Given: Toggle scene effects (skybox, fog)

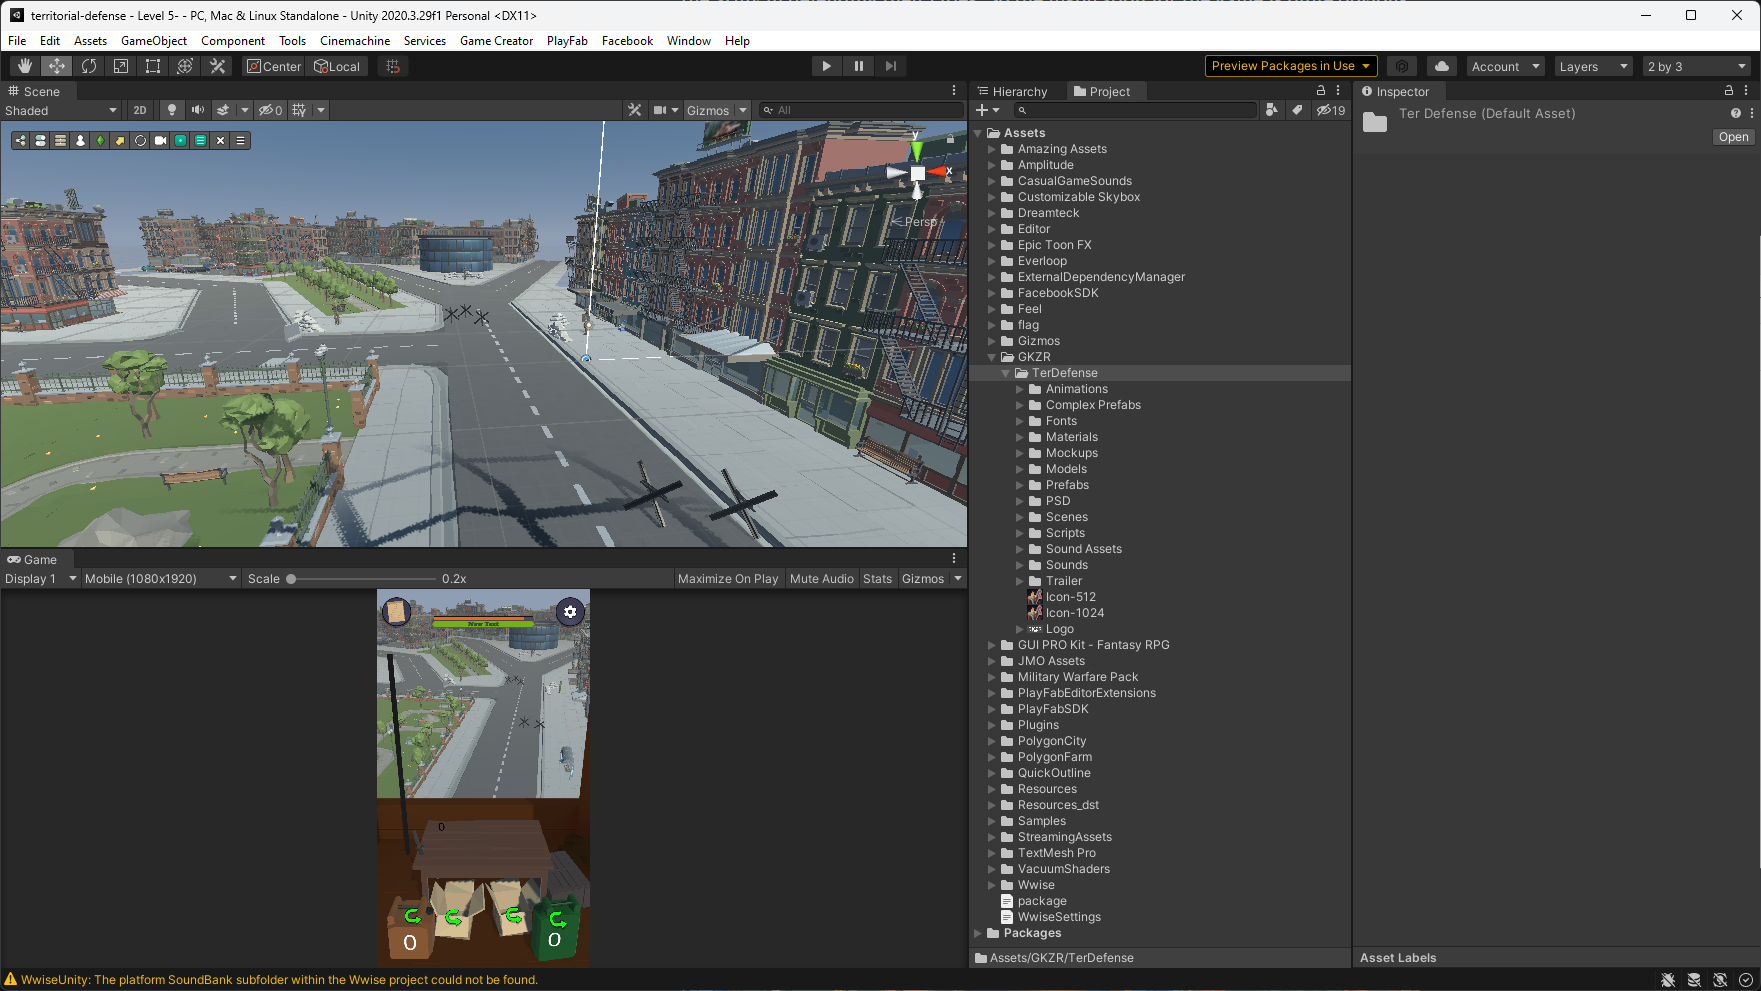Looking at the screenshot, I should 224,110.
